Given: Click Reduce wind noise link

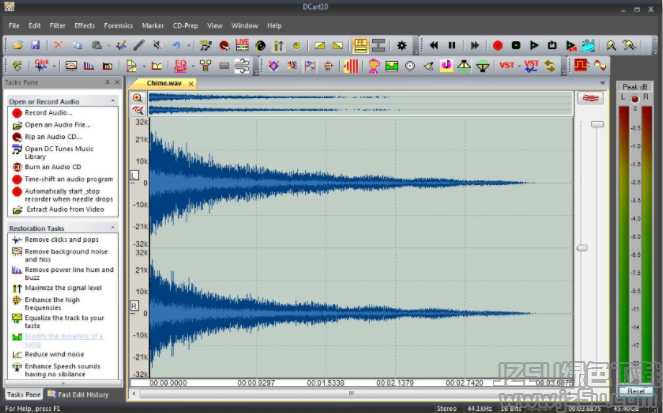Looking at the screenshot, I should click(55, 354).
